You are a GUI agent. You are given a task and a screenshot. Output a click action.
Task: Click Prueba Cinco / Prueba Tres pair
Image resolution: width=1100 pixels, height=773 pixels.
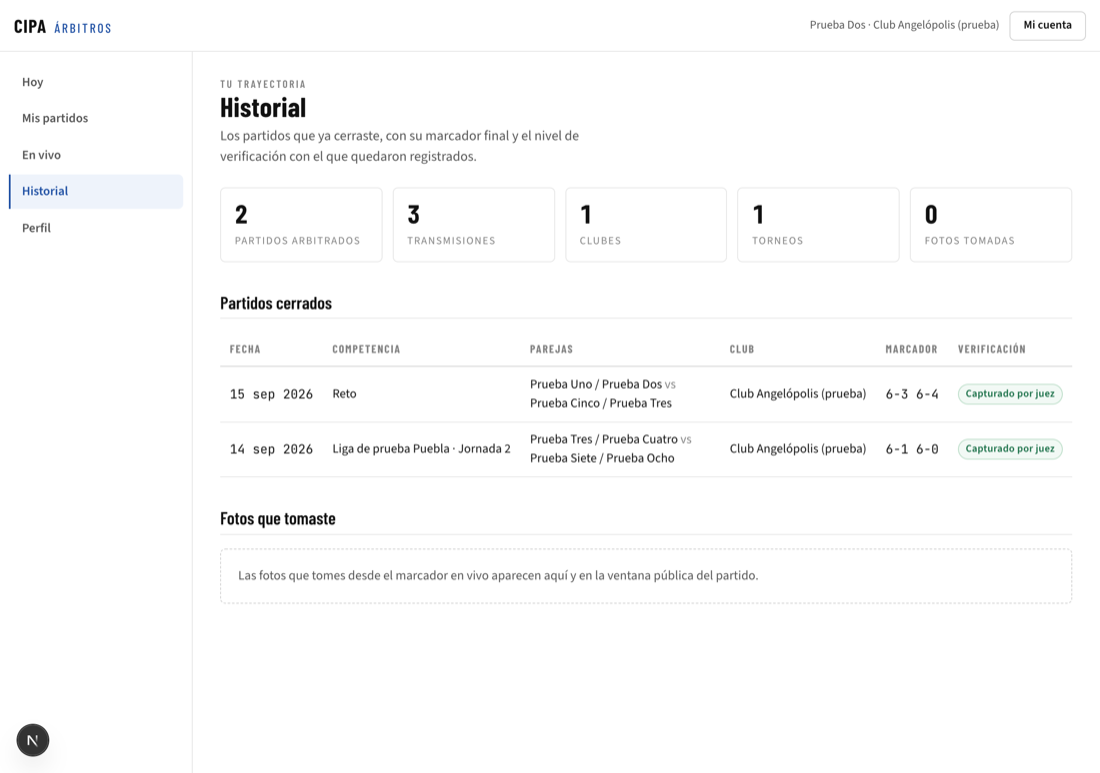pos(601,403)
